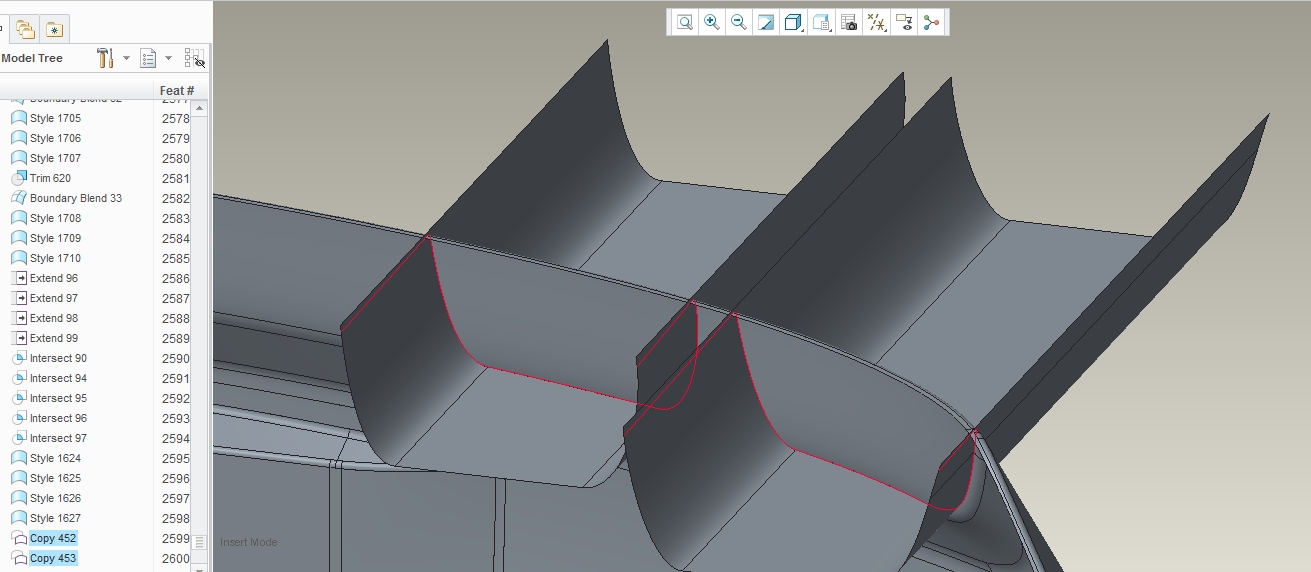
Task: Select Trim 620 in the model tree
Action: click(50, 178)
